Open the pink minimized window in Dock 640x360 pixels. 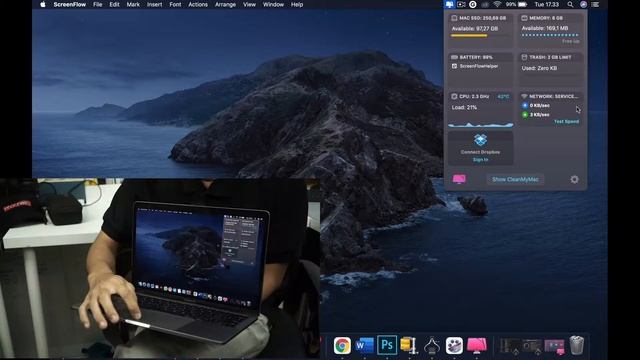tap(554, 346)
